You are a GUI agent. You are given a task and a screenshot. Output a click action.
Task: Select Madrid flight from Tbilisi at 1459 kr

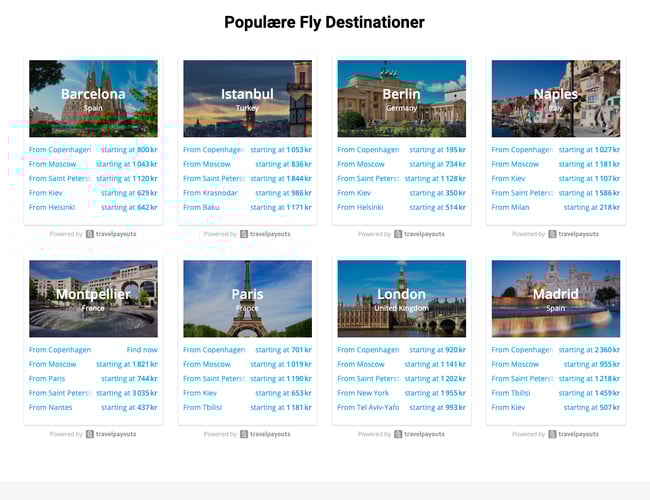(555, 393)
